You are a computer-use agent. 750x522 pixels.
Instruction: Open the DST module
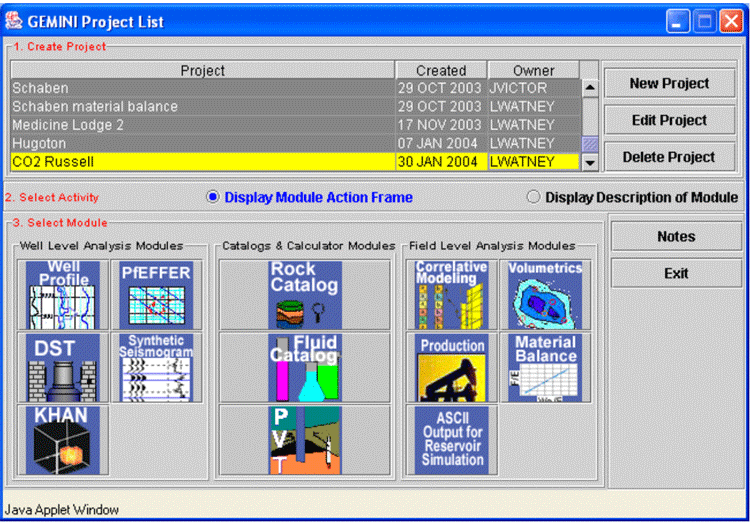point(63,367)
